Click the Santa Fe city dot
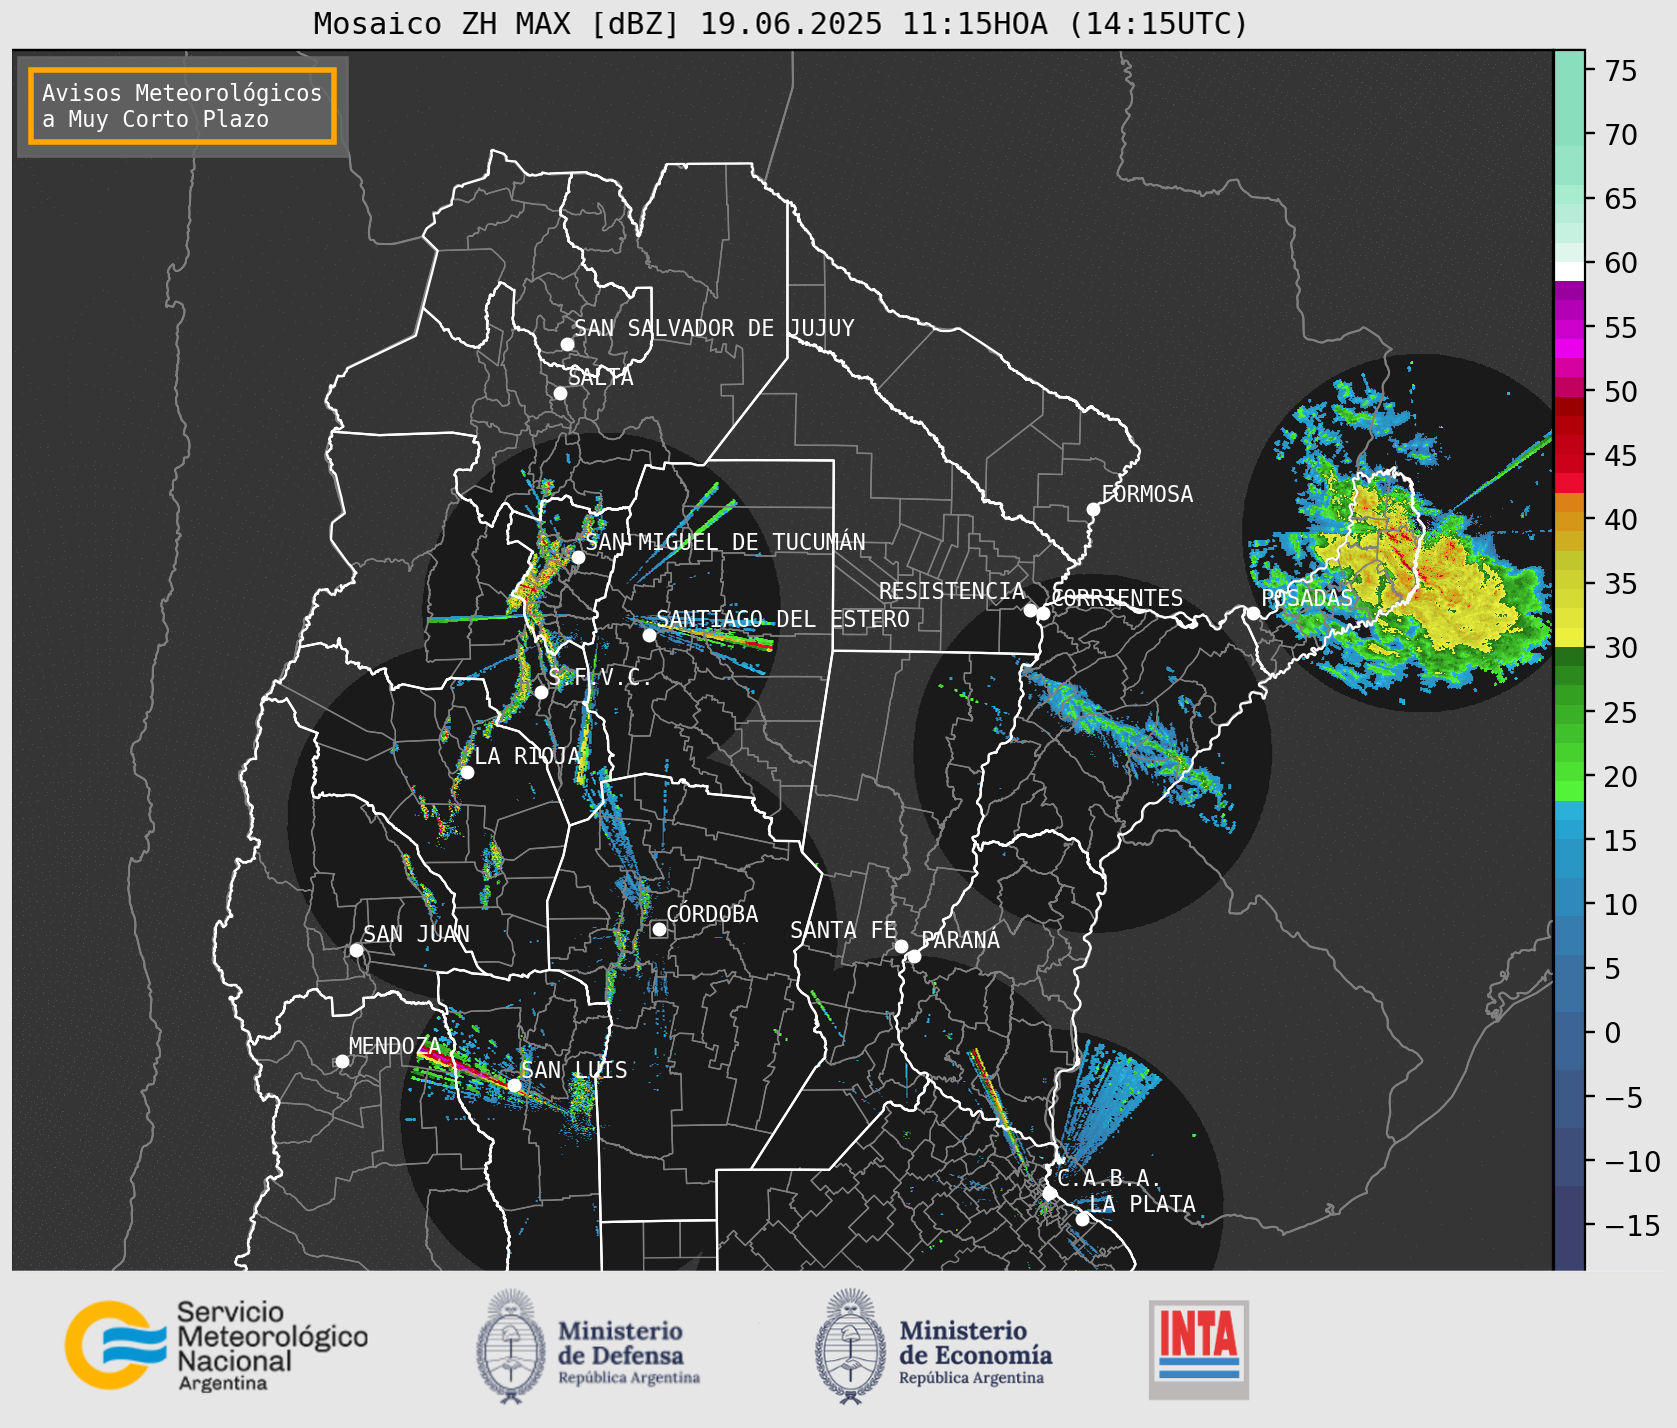 pyautogui.click(x=901, y=946)
